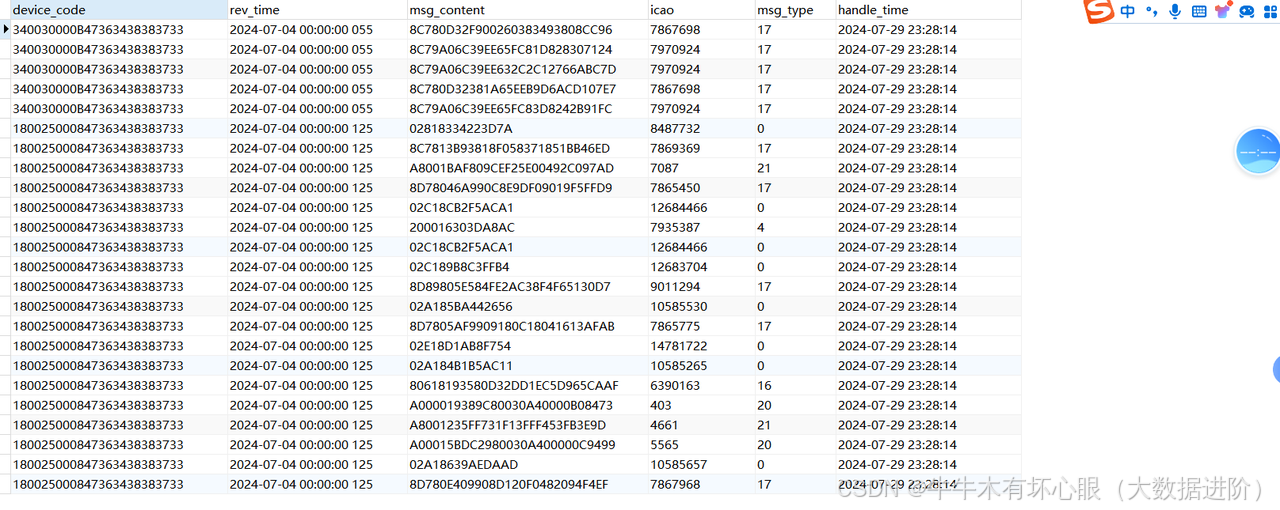Screen dimensions: 1280x510
Task: Open the IME toolbox grid icon
Action: tap(1270, 12)
